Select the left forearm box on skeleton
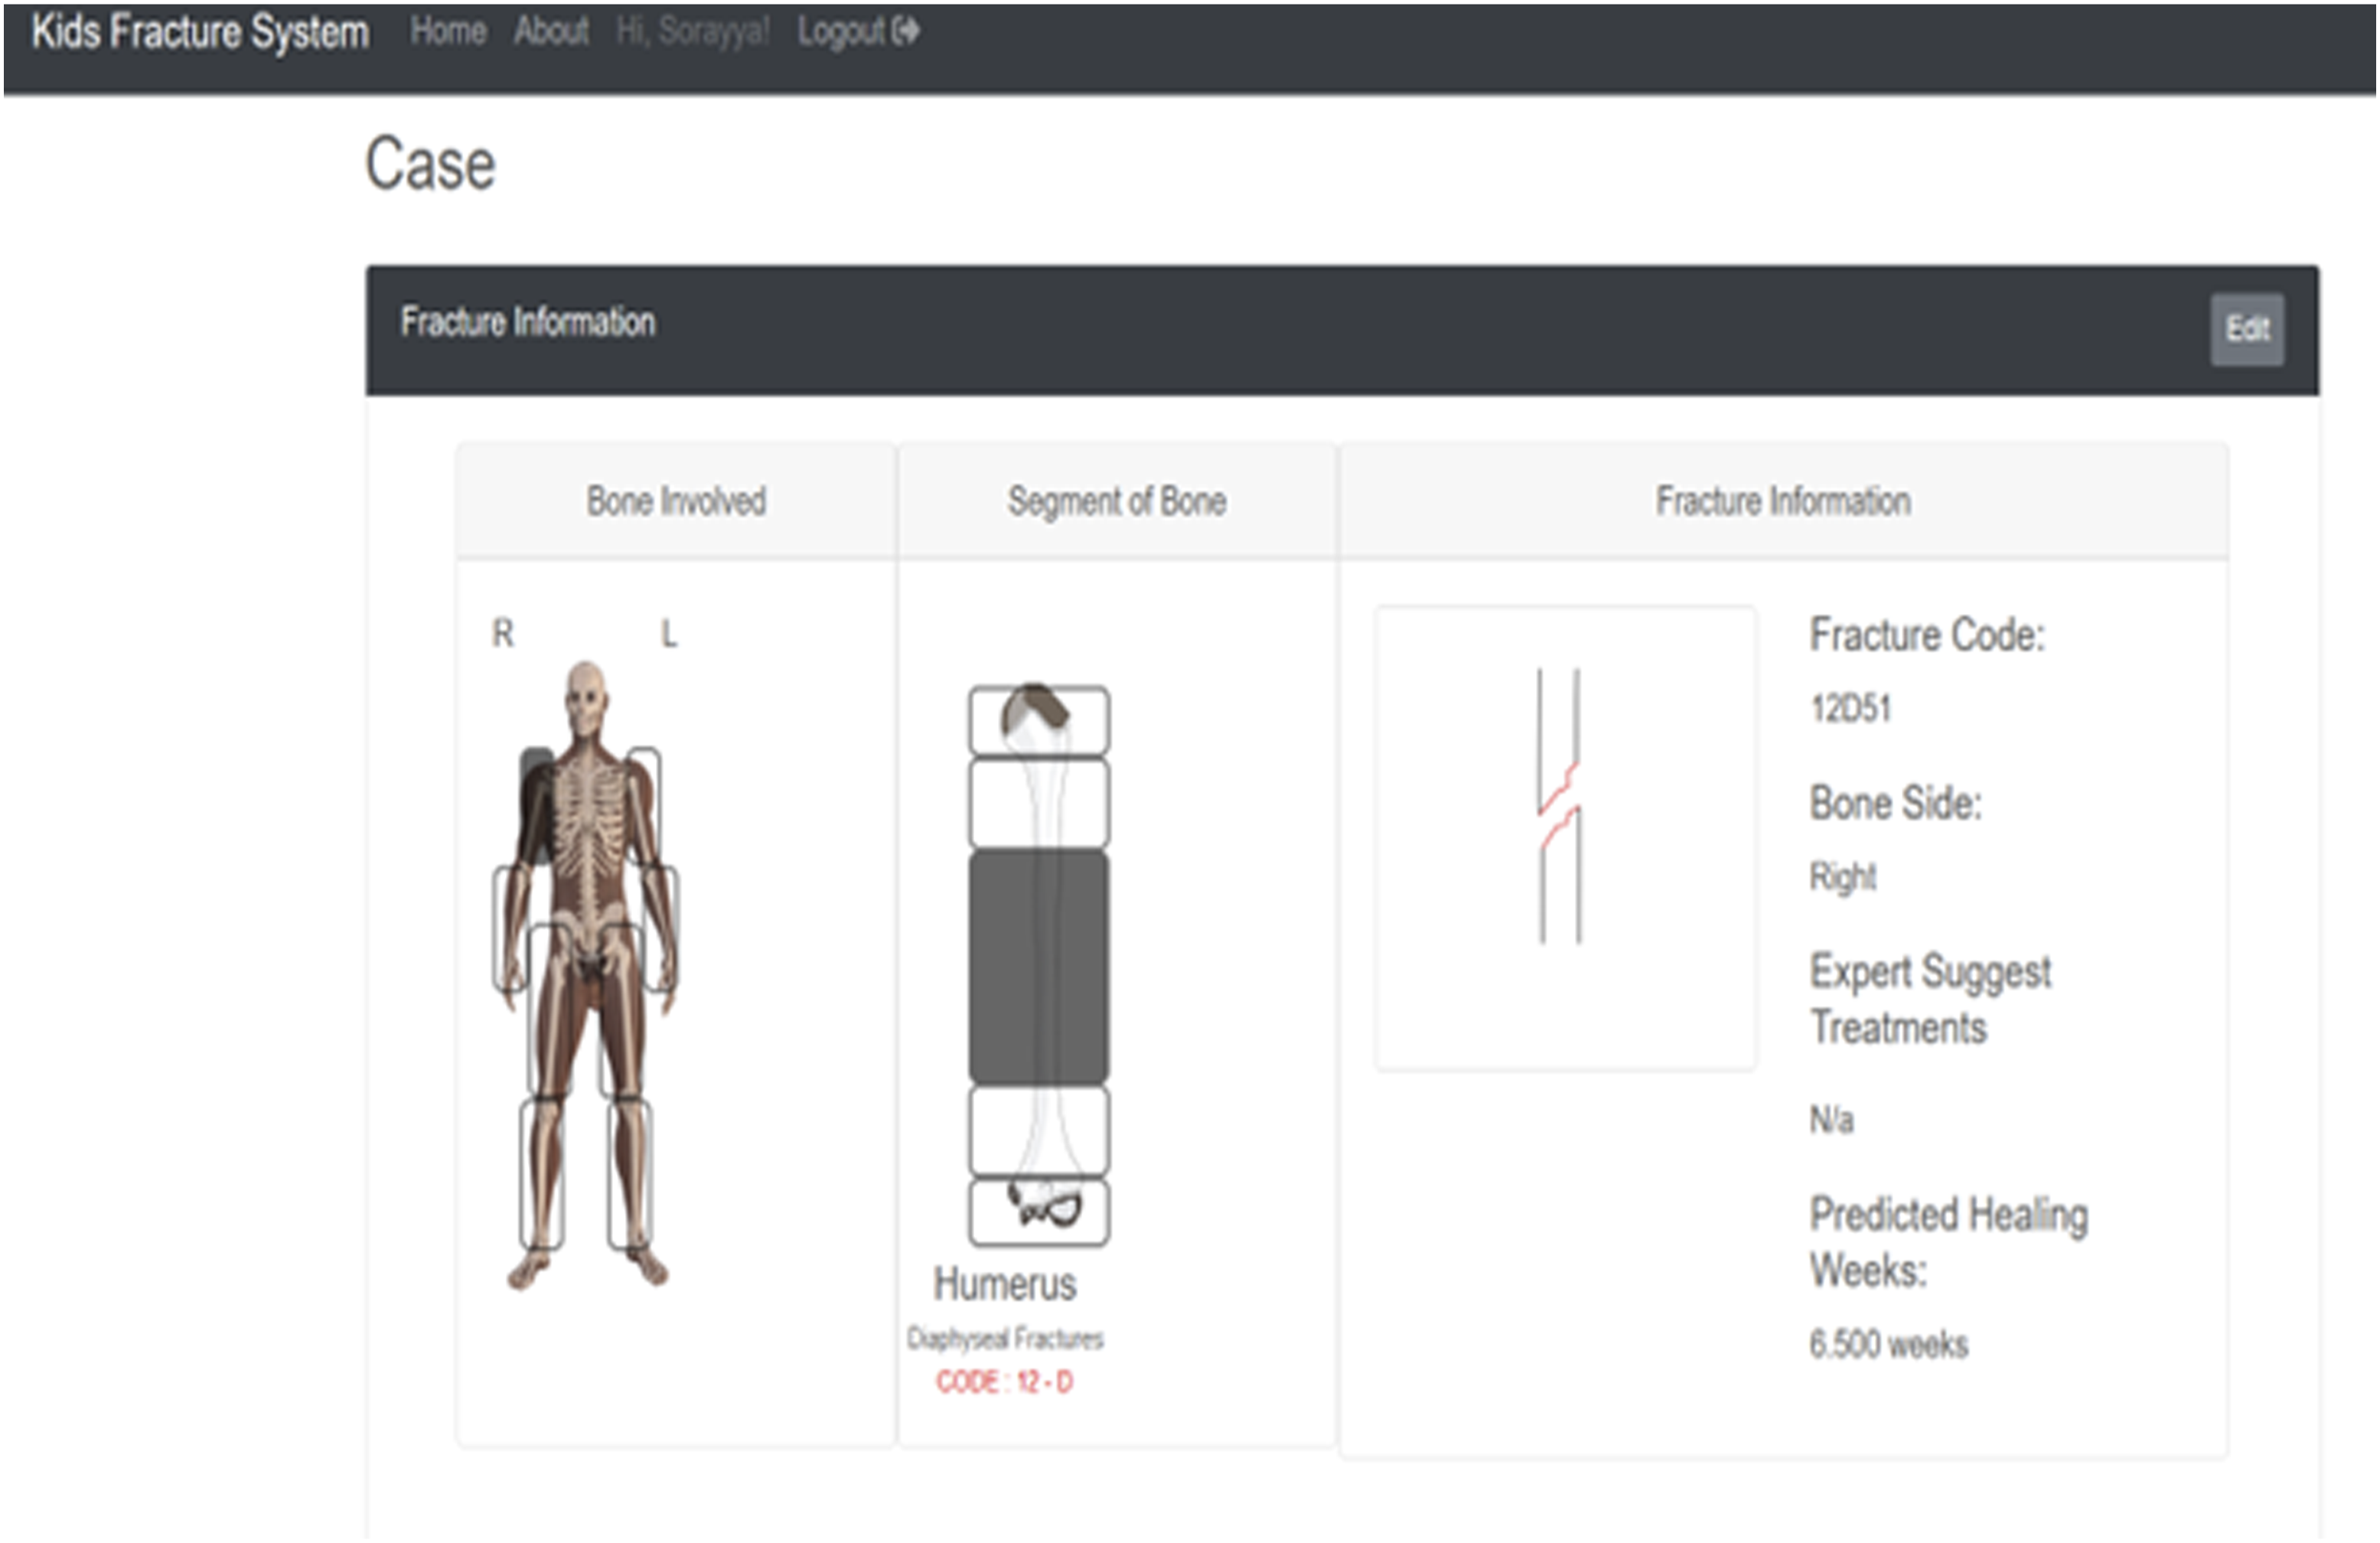This screenshot has height=1543, width=2380. [x=660, y=929]
